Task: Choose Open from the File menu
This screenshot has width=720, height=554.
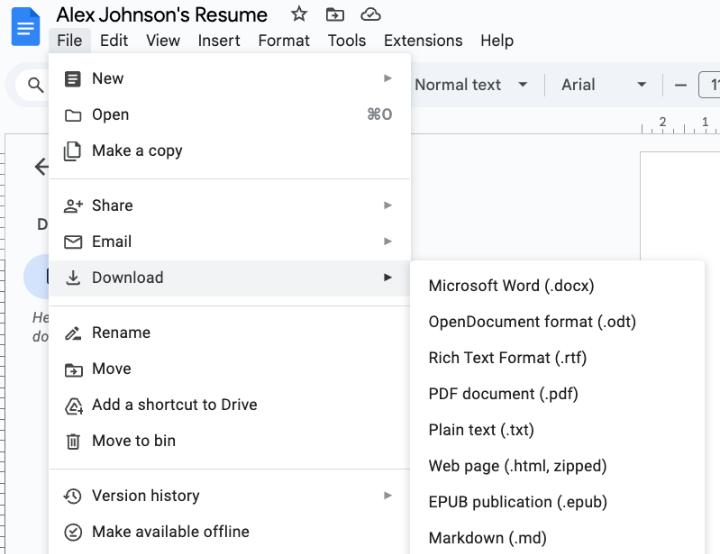Action: pos(229,114)
